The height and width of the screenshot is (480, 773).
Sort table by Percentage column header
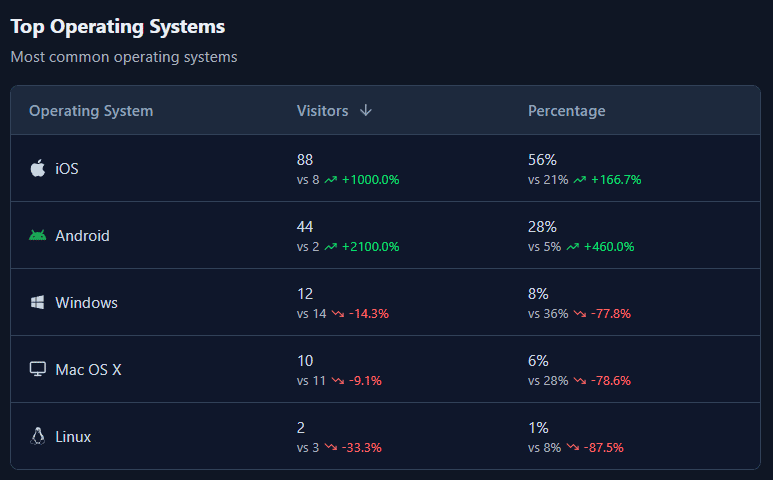tap(566, 111)
